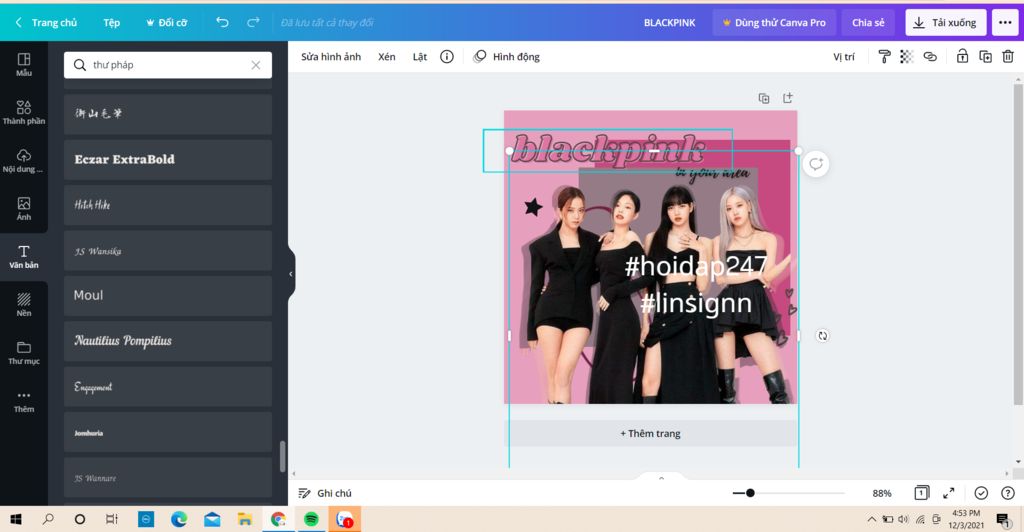
Task: Add a comment on the design
Action: (x=816, y=164)
